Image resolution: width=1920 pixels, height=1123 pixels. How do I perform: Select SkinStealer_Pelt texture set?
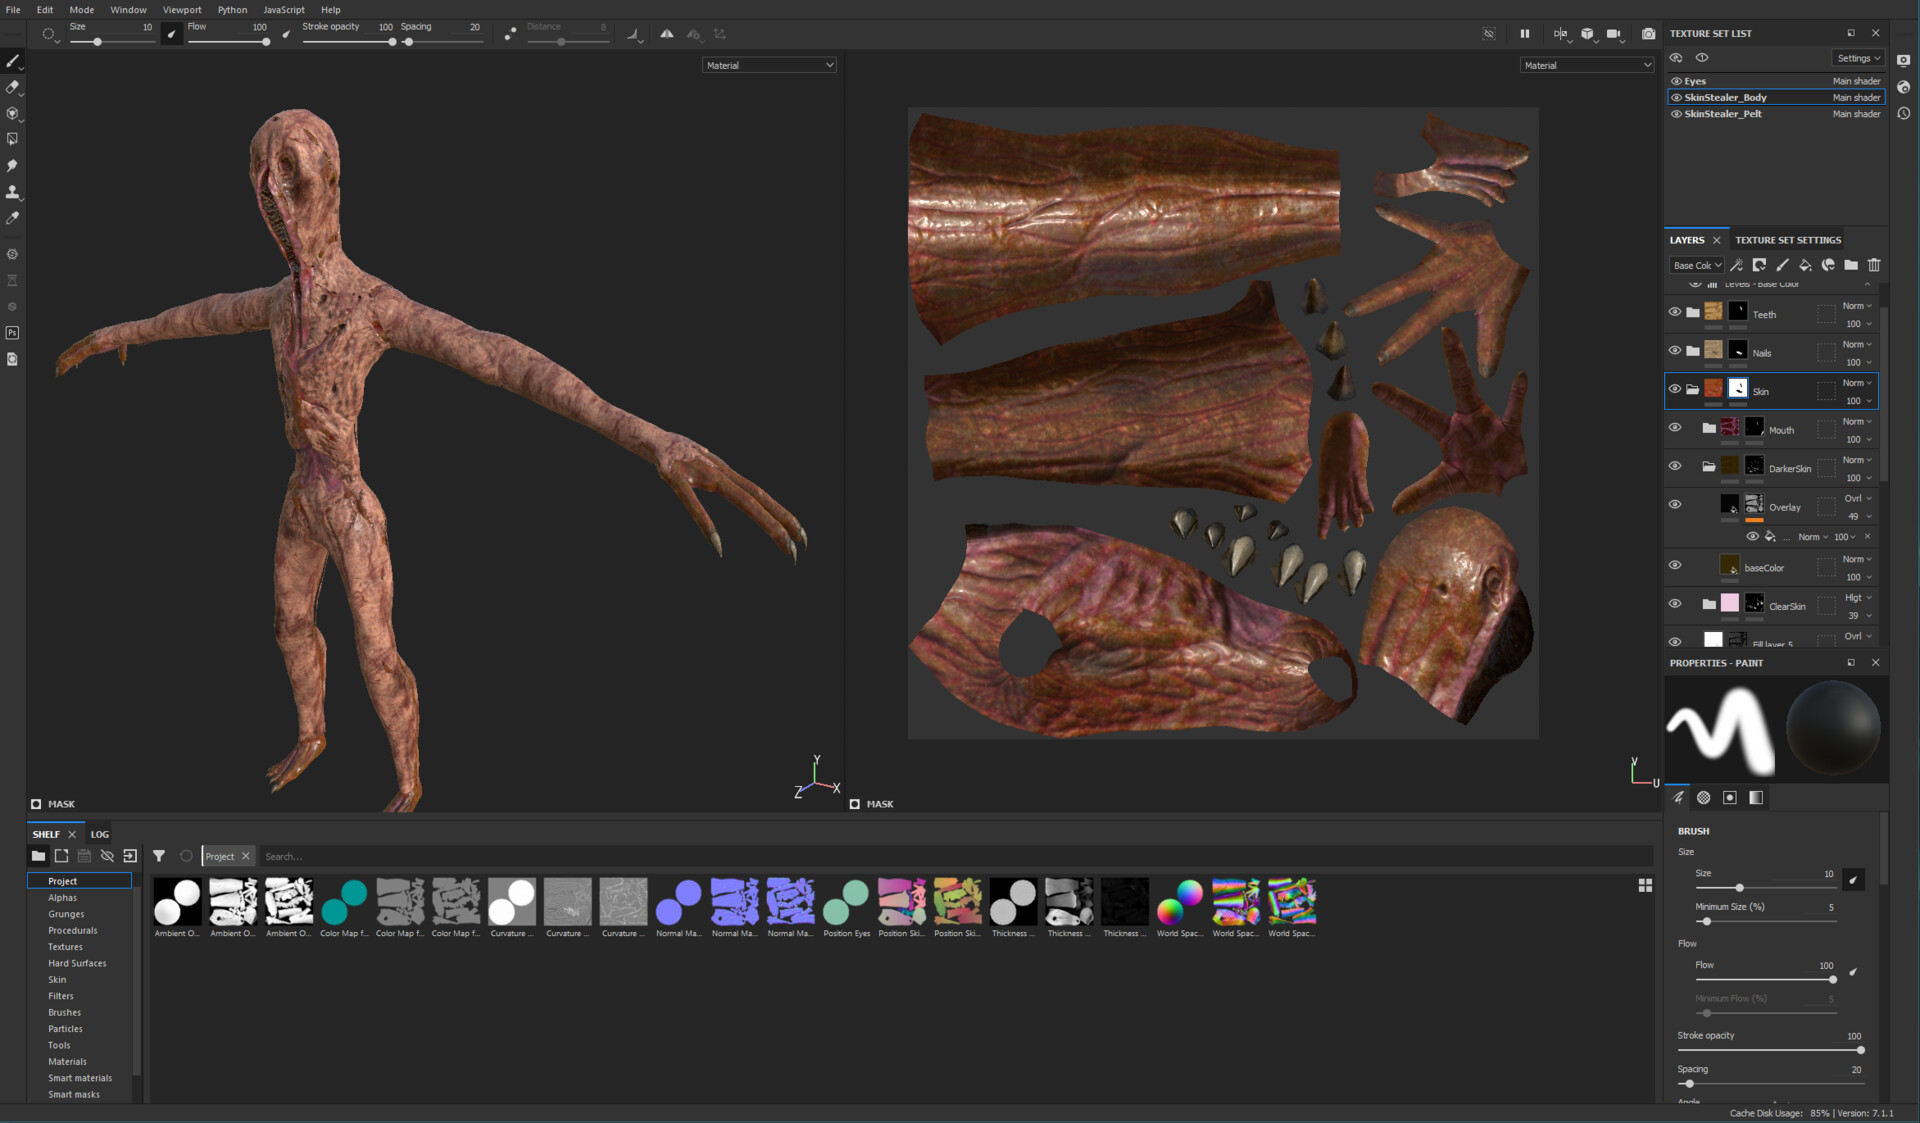1723,114
